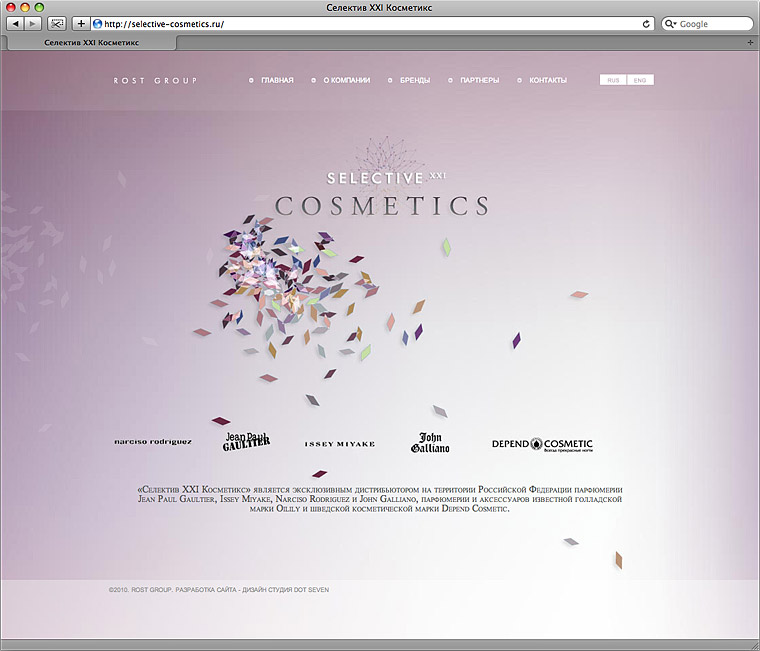760x651 pixels.
Task: Click the Depend Cosmetic brand logo
Action: click(x=542, y=444)
